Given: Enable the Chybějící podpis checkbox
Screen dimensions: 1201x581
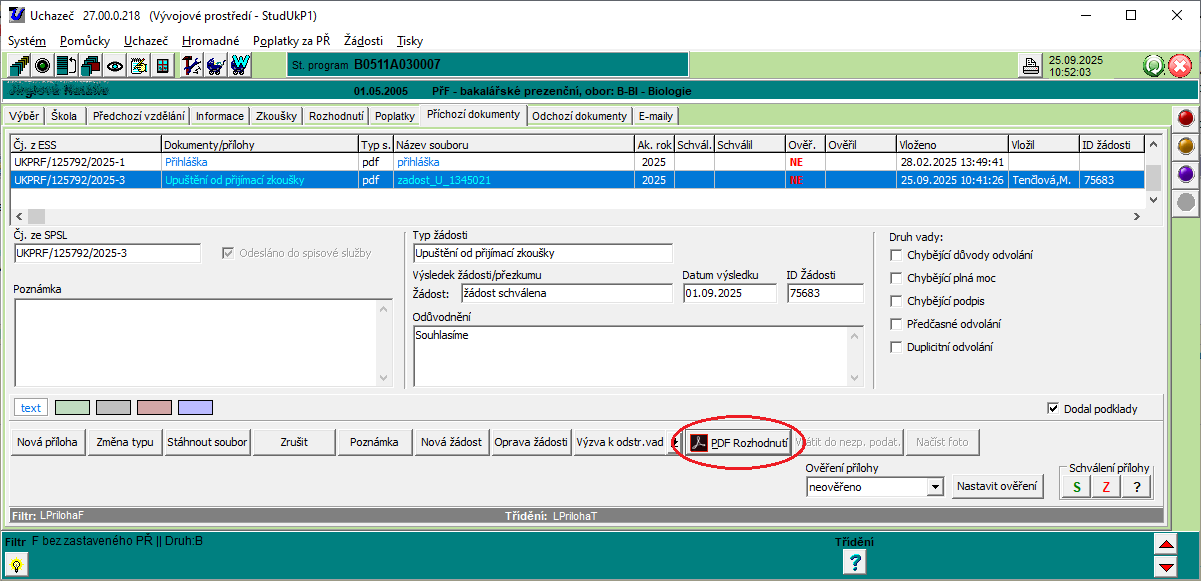Looking at the screenshot, I should 896,301.
